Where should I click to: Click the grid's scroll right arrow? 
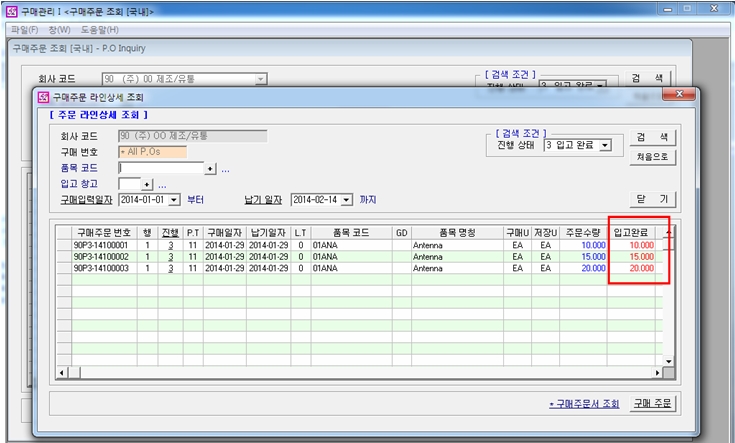657,373
